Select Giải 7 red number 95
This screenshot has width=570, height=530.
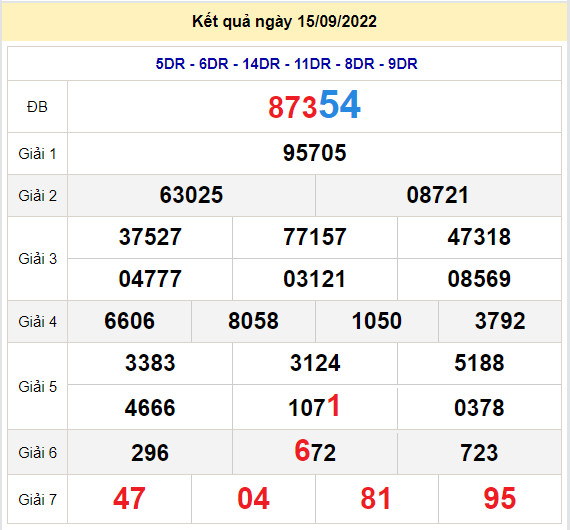[500, 498]
